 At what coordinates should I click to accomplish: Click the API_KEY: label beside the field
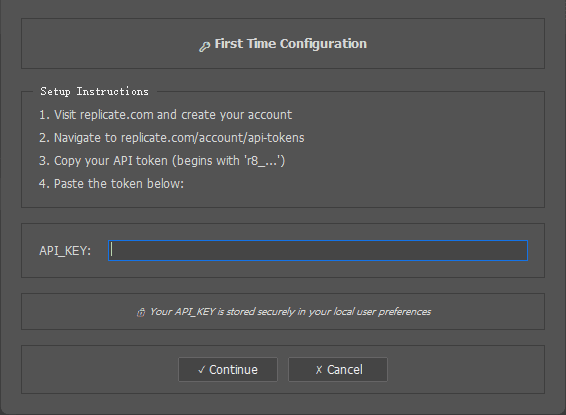pos(65,250)
